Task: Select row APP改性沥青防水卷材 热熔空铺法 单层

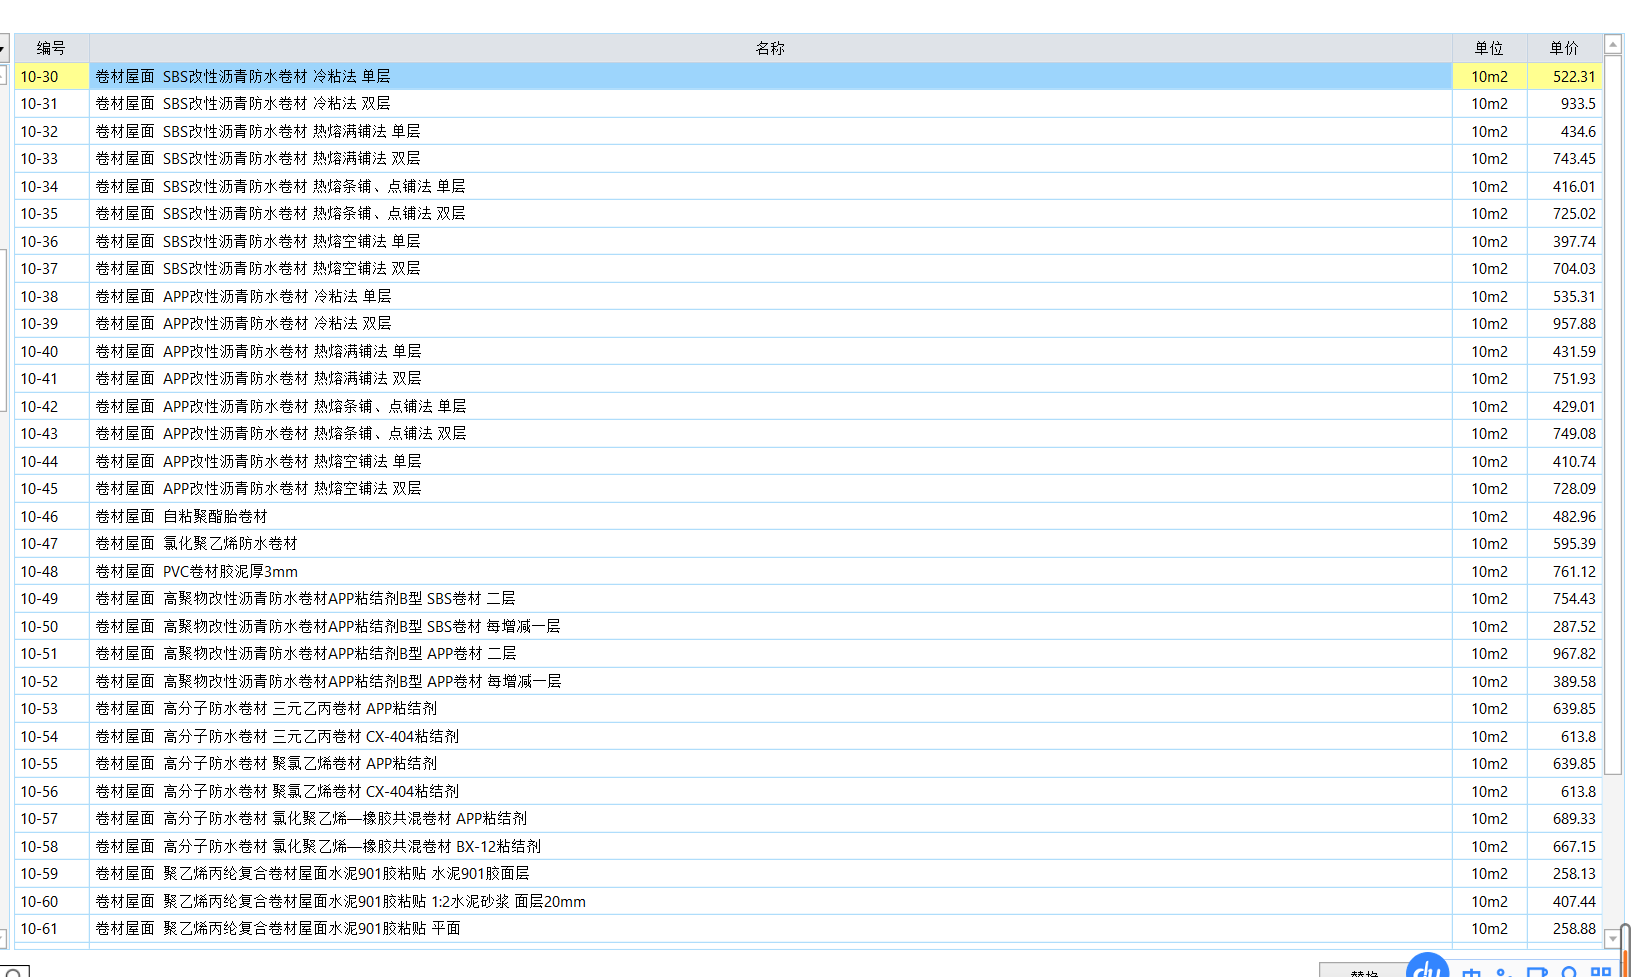Action: (770, 461)
